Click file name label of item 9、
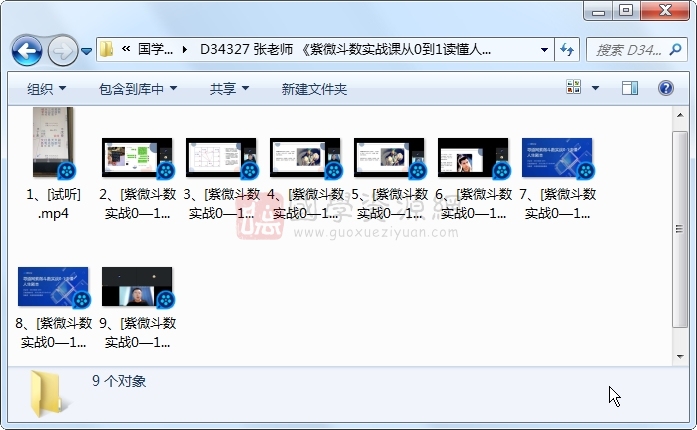The width and height of the screenshot is (697, 430). 137,333
